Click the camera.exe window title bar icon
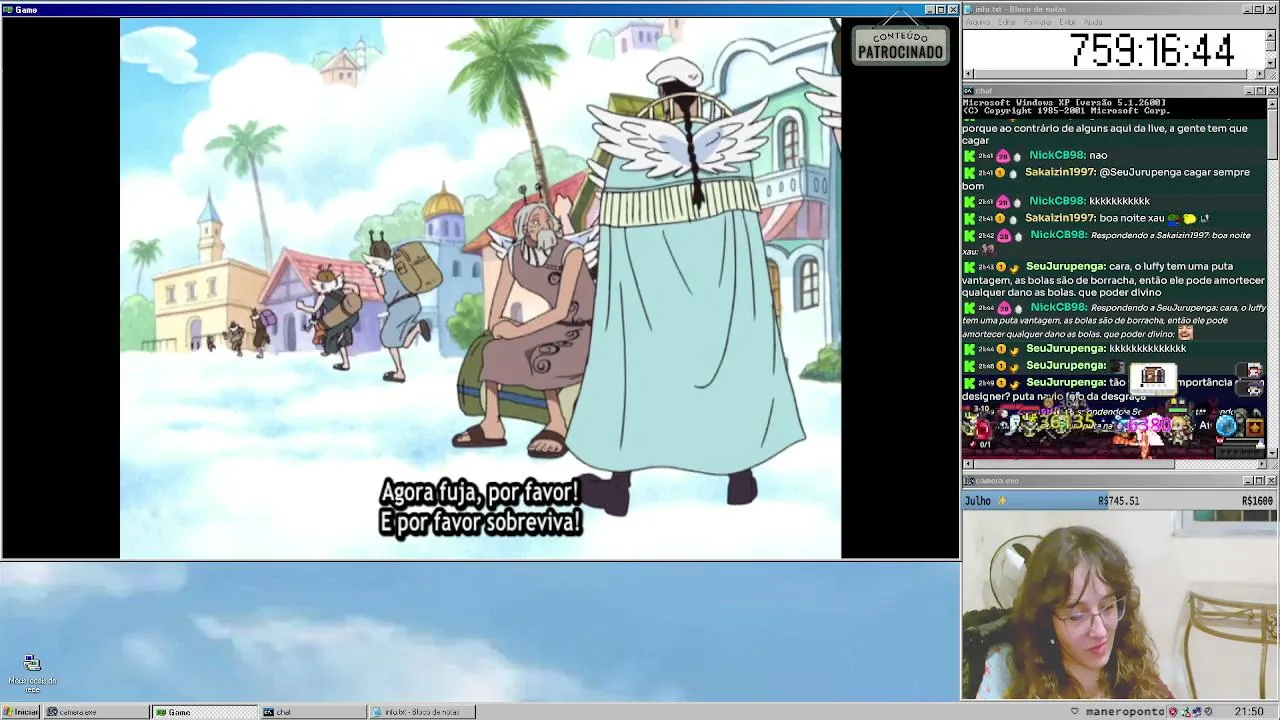The image size is (1280, 720). point(969,481)
